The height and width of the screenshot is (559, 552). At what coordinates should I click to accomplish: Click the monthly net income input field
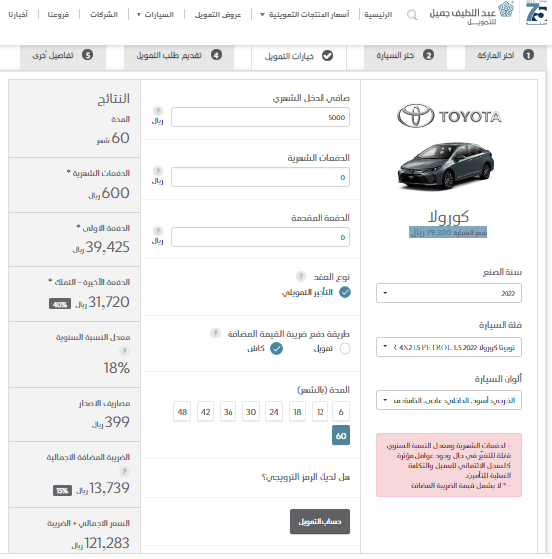[260, 117]
